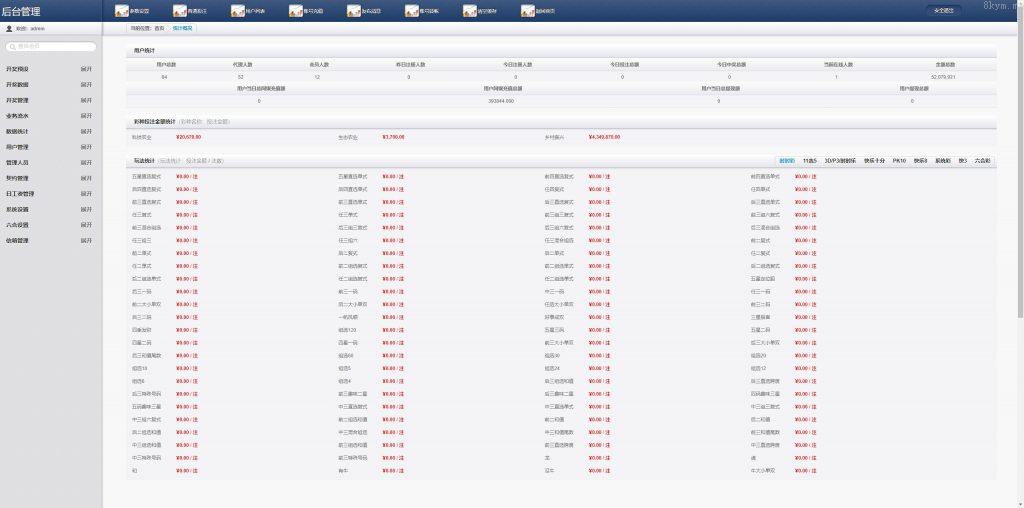Expand the 用户管理 sidebar section
Screen dimensions: 1024x508
pos(86,147)
